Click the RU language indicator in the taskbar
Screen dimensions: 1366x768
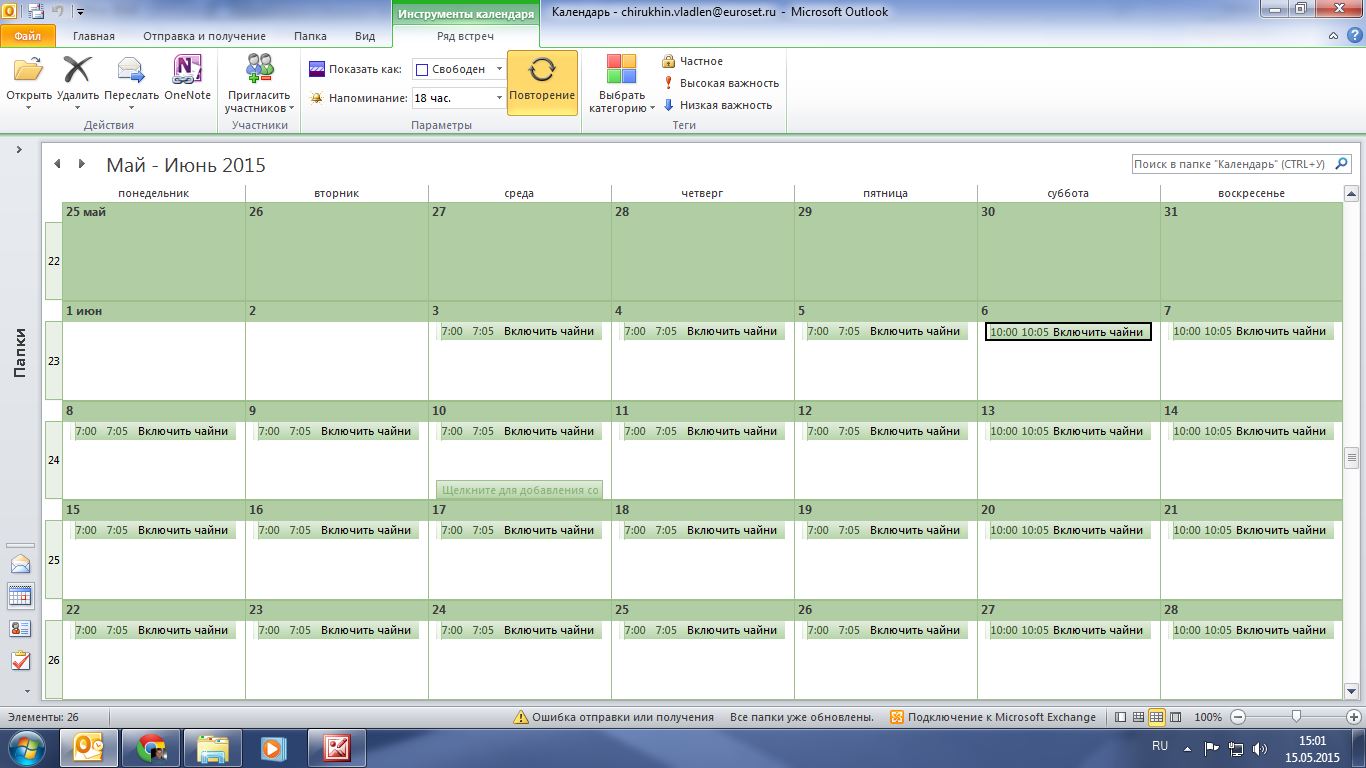(x=1160, y=746)
